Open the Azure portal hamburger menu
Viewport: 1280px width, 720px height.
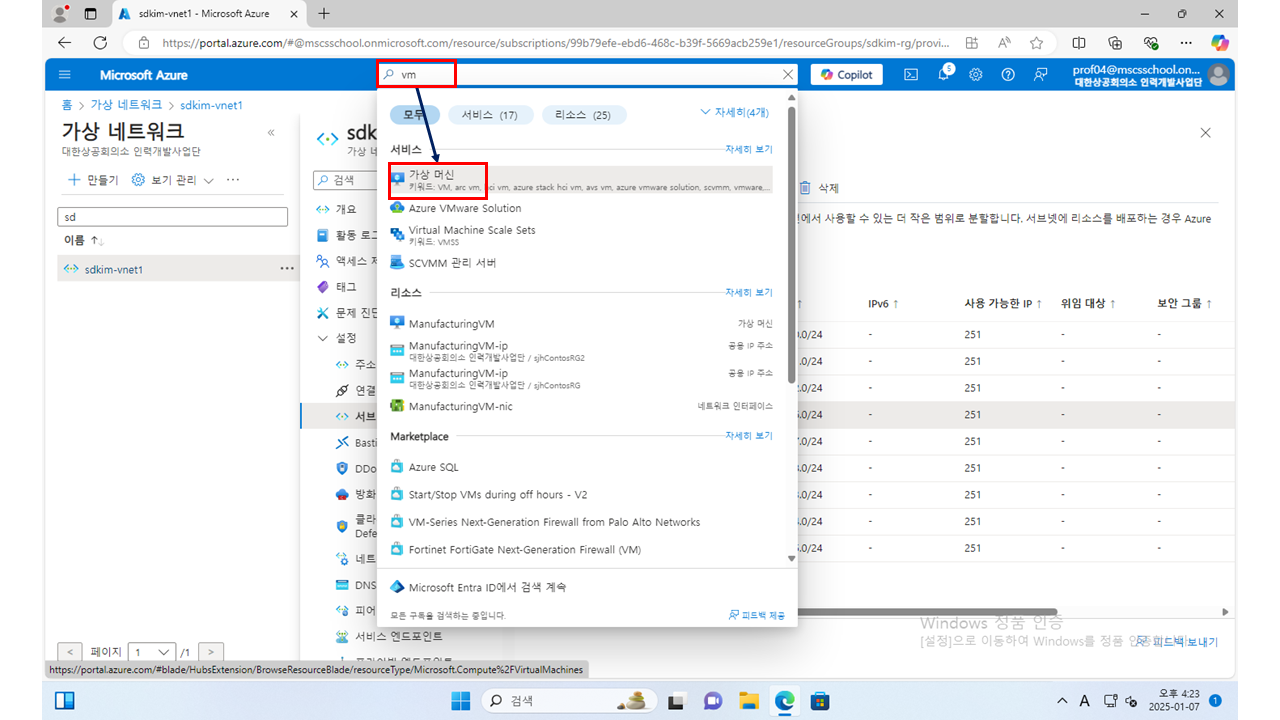pyautogui.click(x=65, y=75)
